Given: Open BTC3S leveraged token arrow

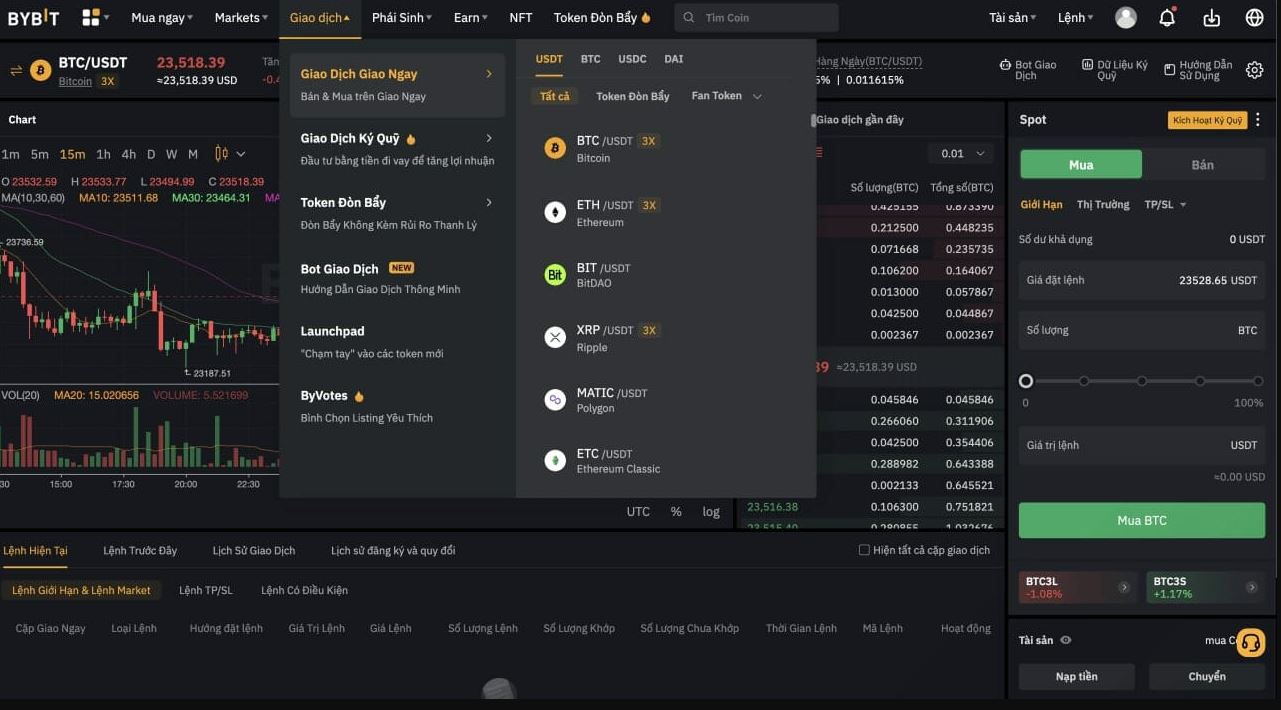Looking at the screenshot, I should (x=1252, y=587).
